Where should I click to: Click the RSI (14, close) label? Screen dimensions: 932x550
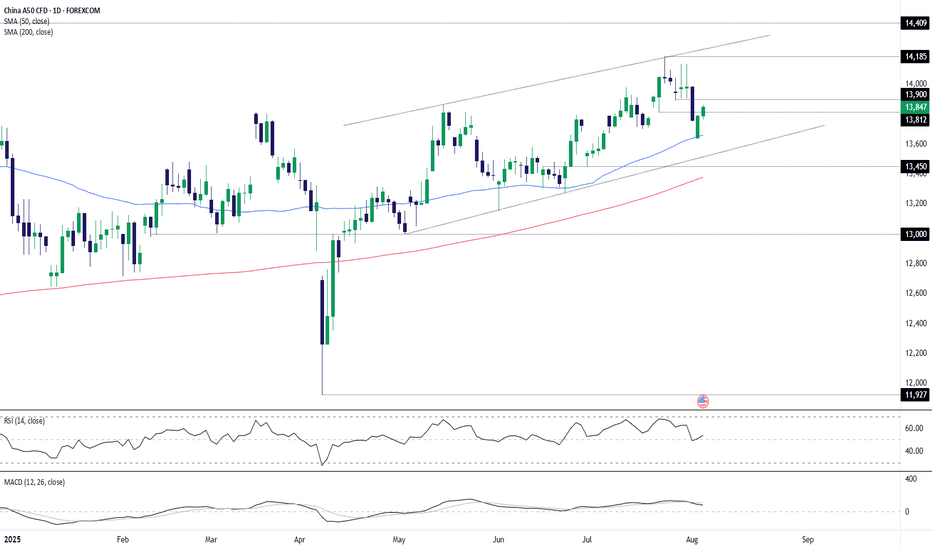24,421
